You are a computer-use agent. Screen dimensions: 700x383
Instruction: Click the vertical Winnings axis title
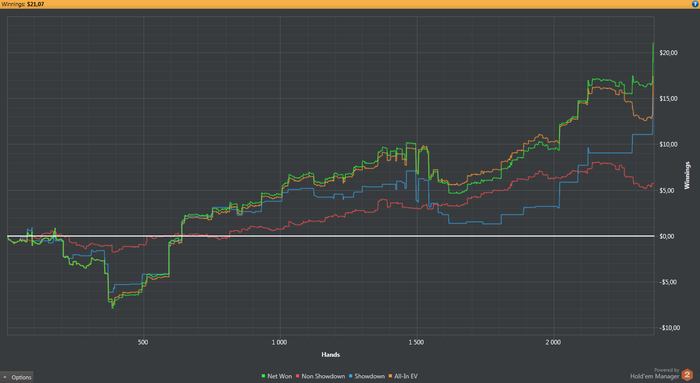pos(687,175)
